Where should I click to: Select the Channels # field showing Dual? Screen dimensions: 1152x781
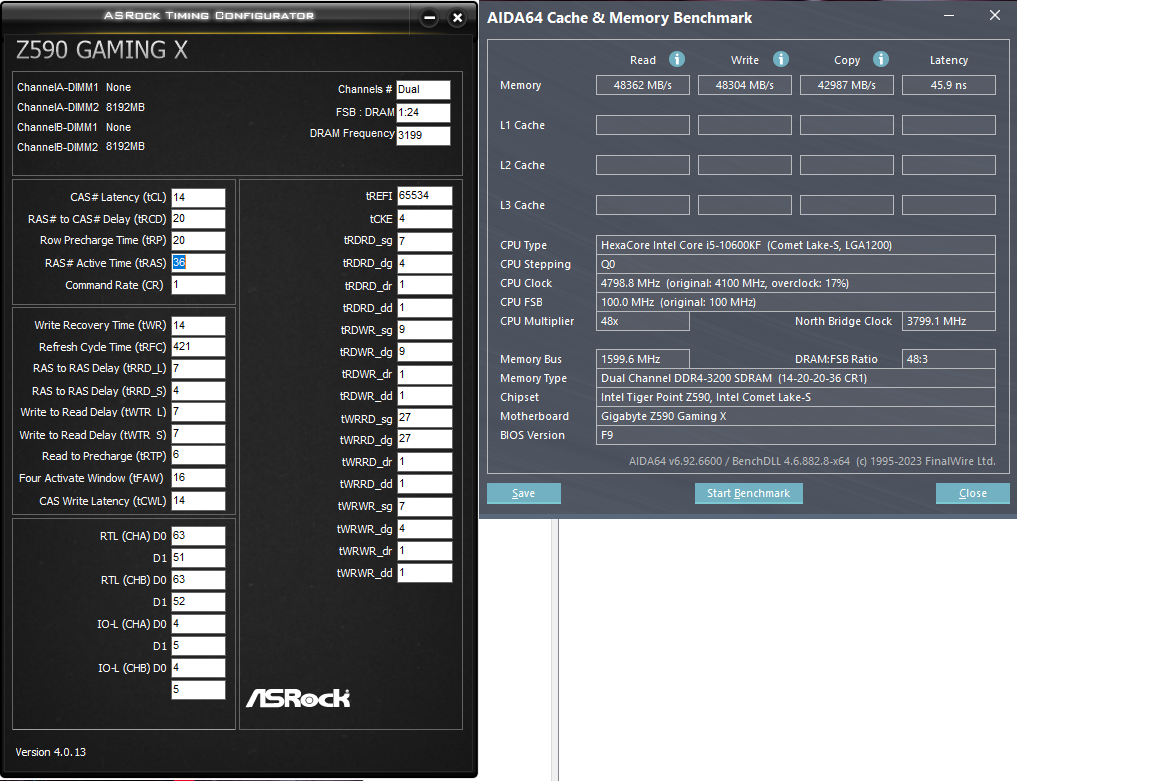(x=423, y=90)
